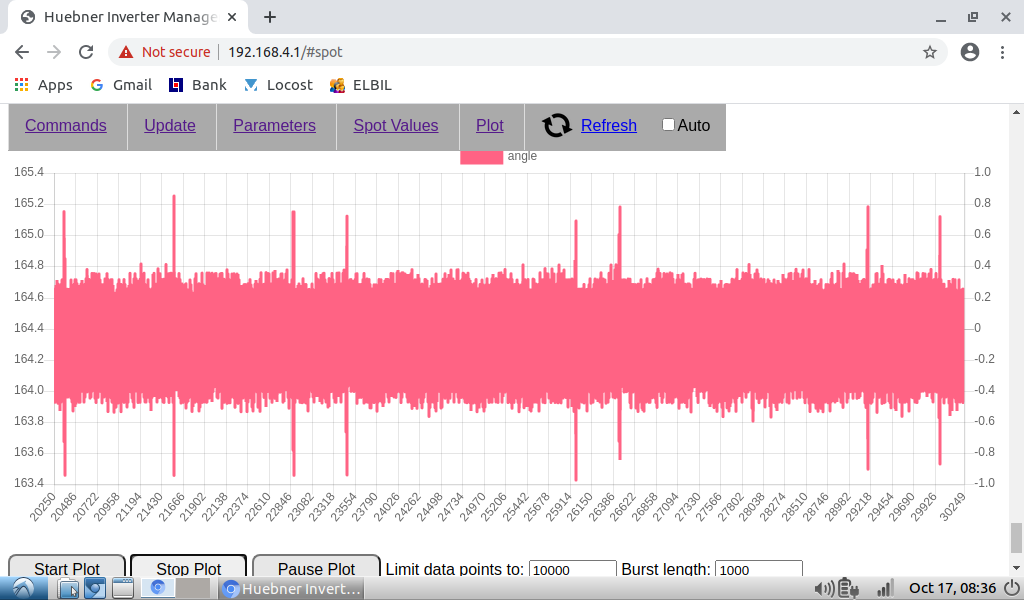Open the Chrome profile account icon
Screen dimensions: 1024x600
click(x=969, y=52)
